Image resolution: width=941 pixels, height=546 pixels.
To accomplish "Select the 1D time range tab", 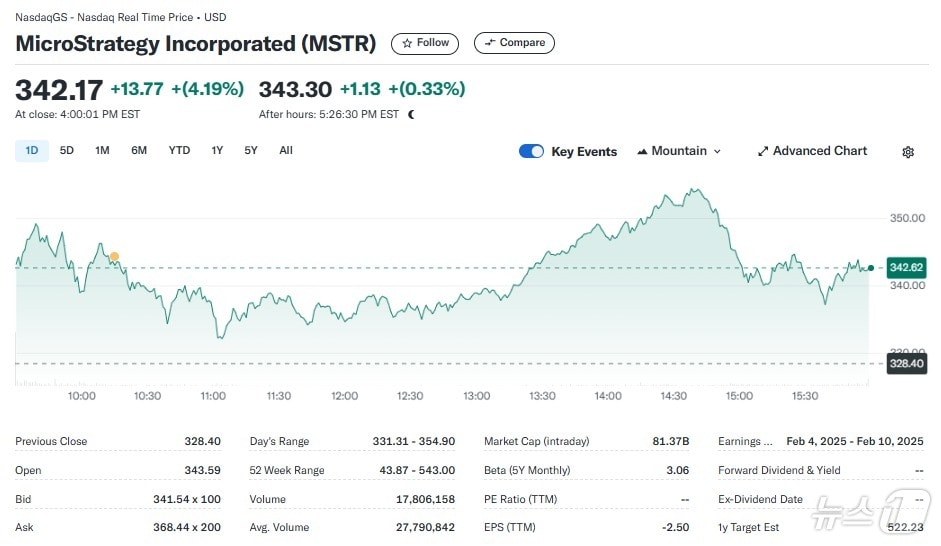I will (32, 151).
